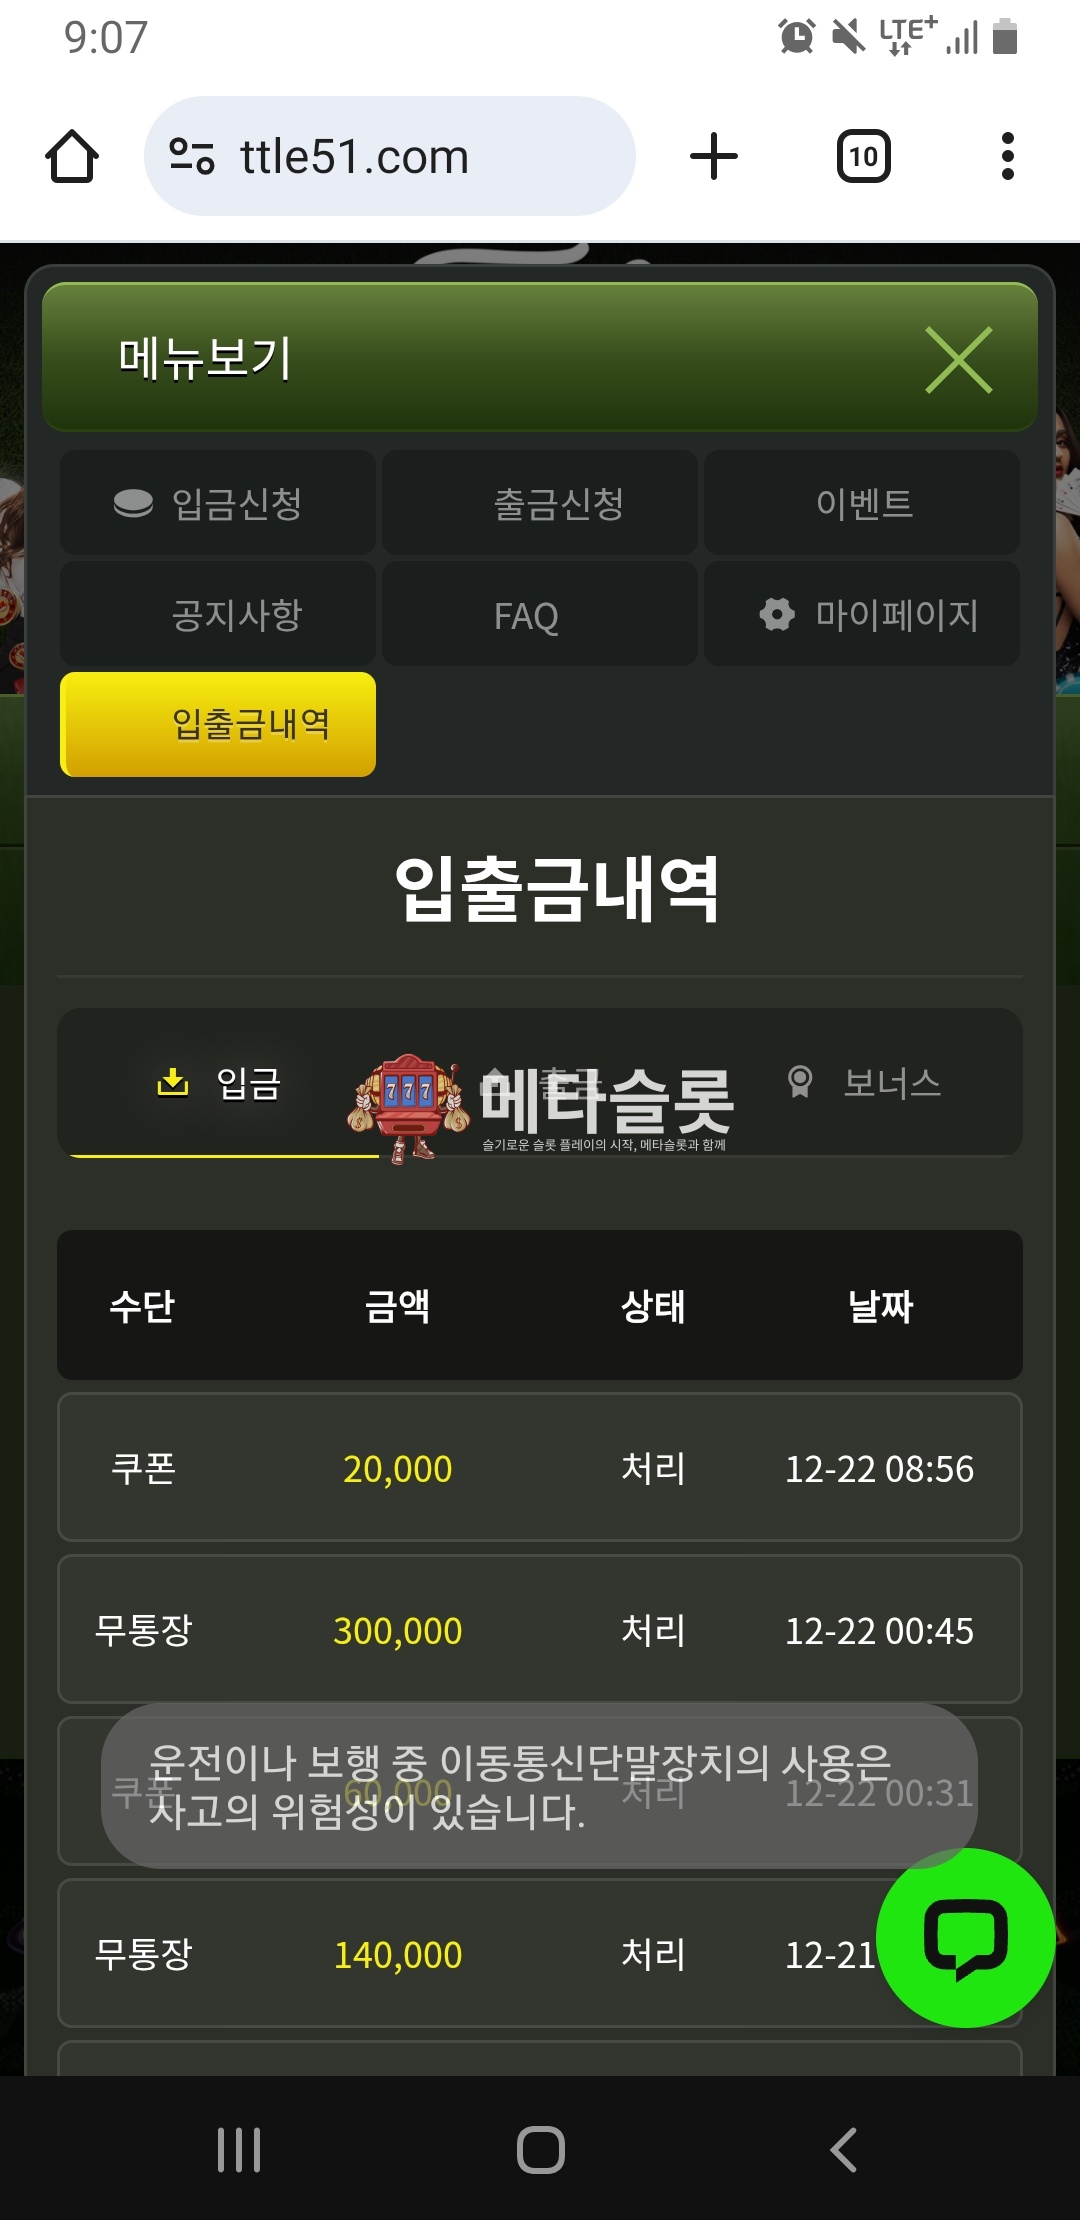This screenshot has height=2220, width=1080.
Task: Open the green live chat bubble
Action: (965, 1938)
